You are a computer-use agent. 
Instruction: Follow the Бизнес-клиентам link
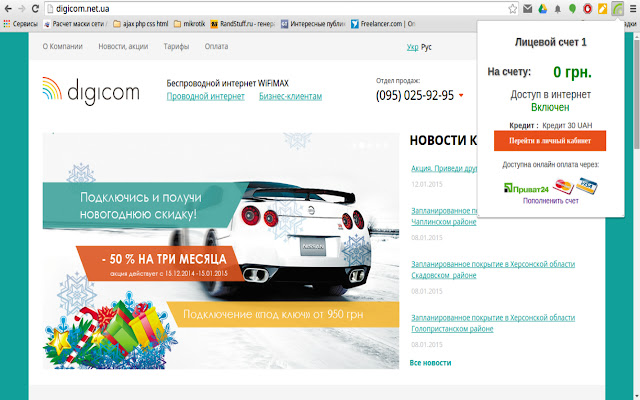point(290,96)
